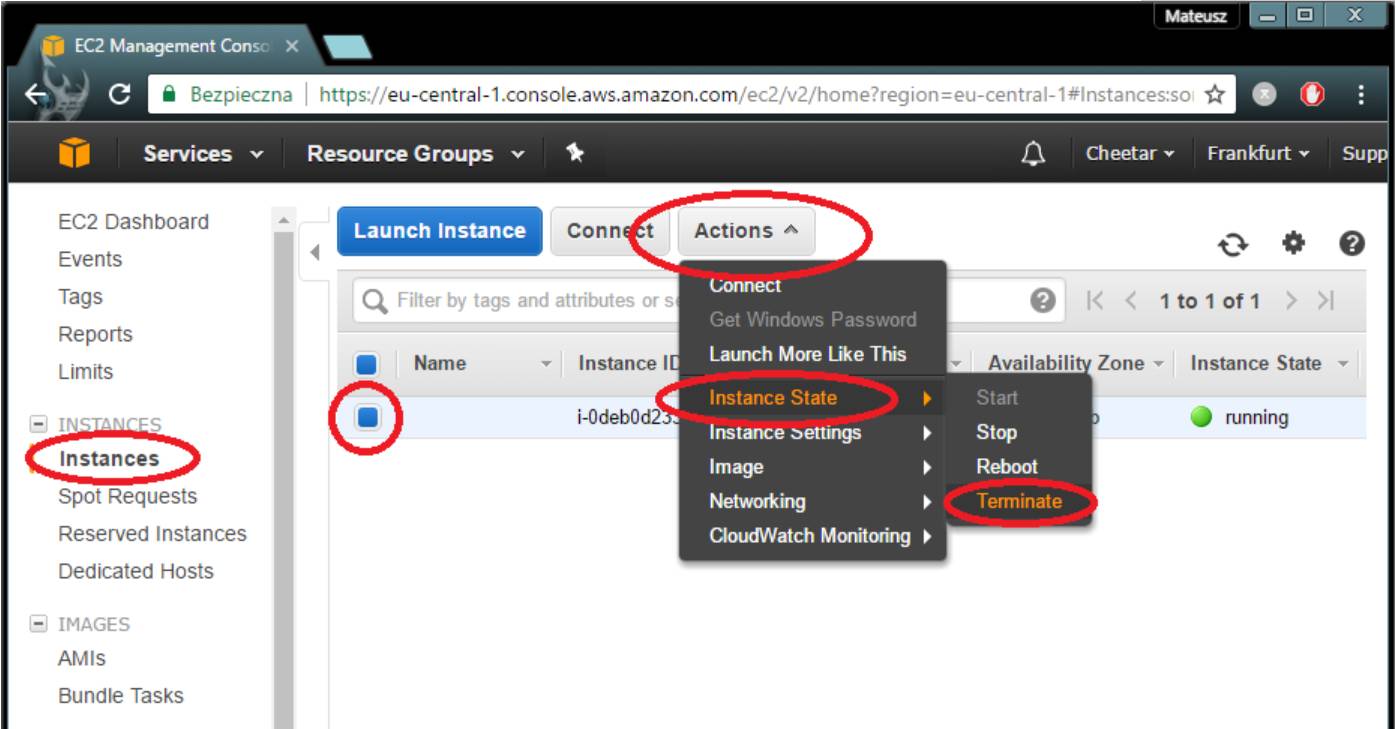The width and height of the screenshot is (1396, 729).
Task: Open the Networking submenu
Action: (811, 501)
